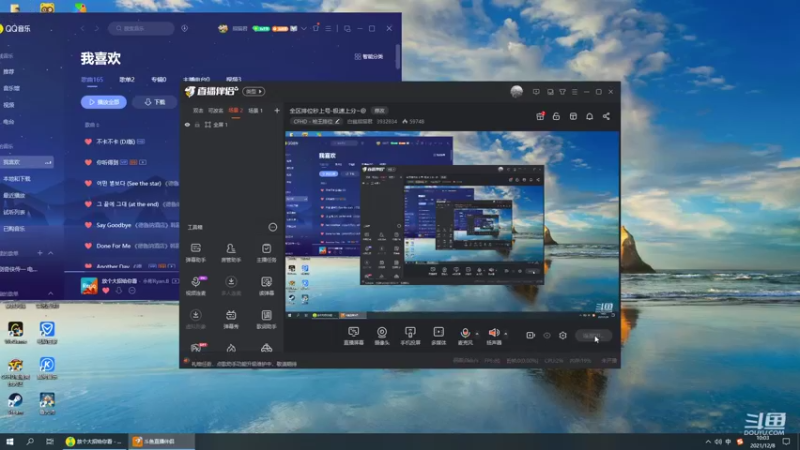The height and width of the screenshot is (450, 800).
Task: Expand the account dropdown arrow in QQ Music
Action: pos(304,29)
